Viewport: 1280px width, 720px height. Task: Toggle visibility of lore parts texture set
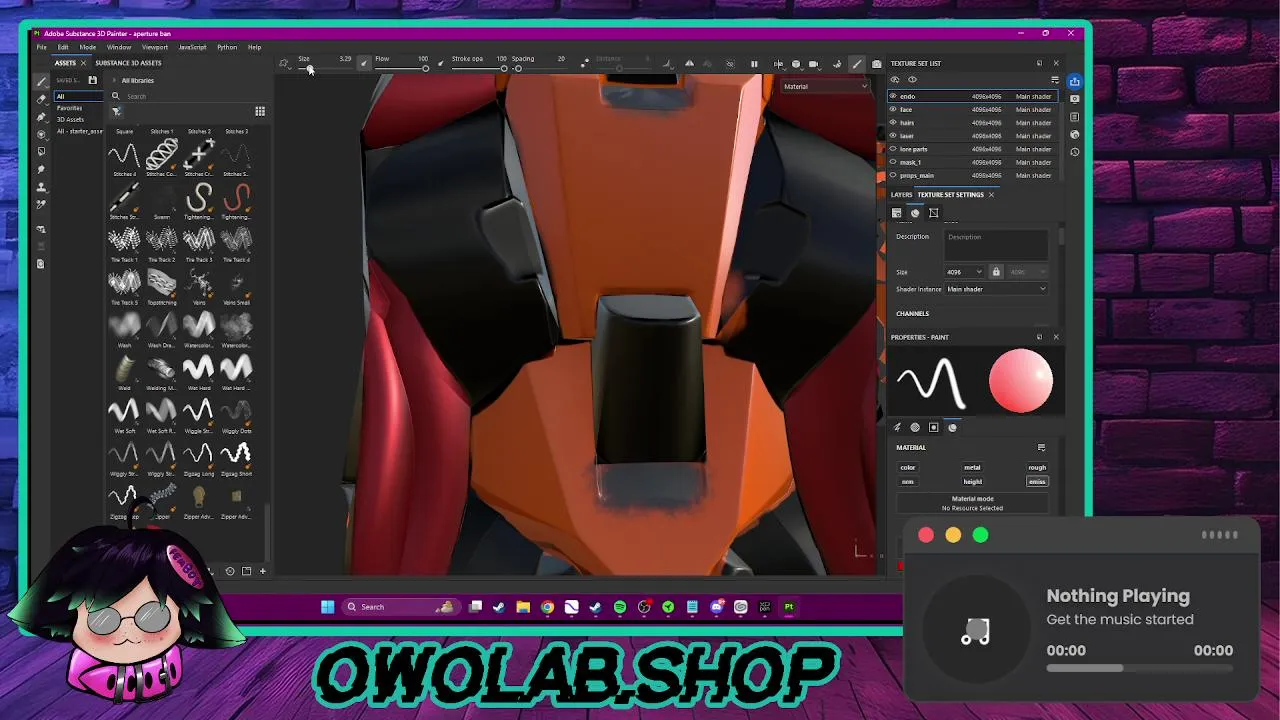click(x=893, y=149)
